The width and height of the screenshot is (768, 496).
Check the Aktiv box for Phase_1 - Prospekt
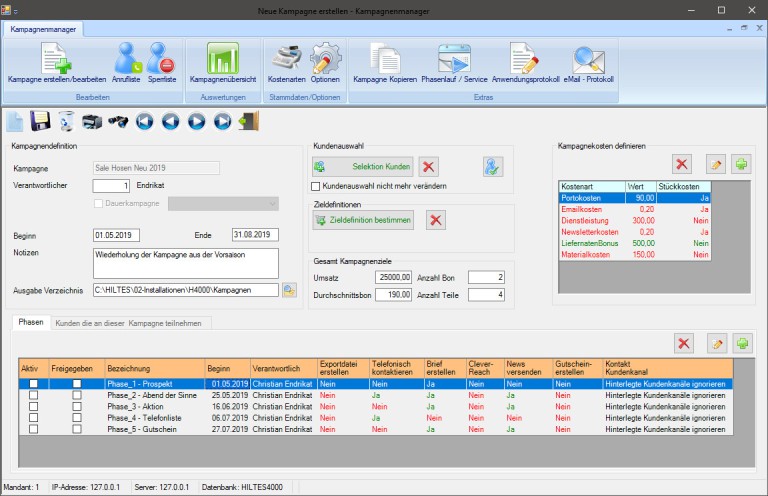(x=33, y=383)
